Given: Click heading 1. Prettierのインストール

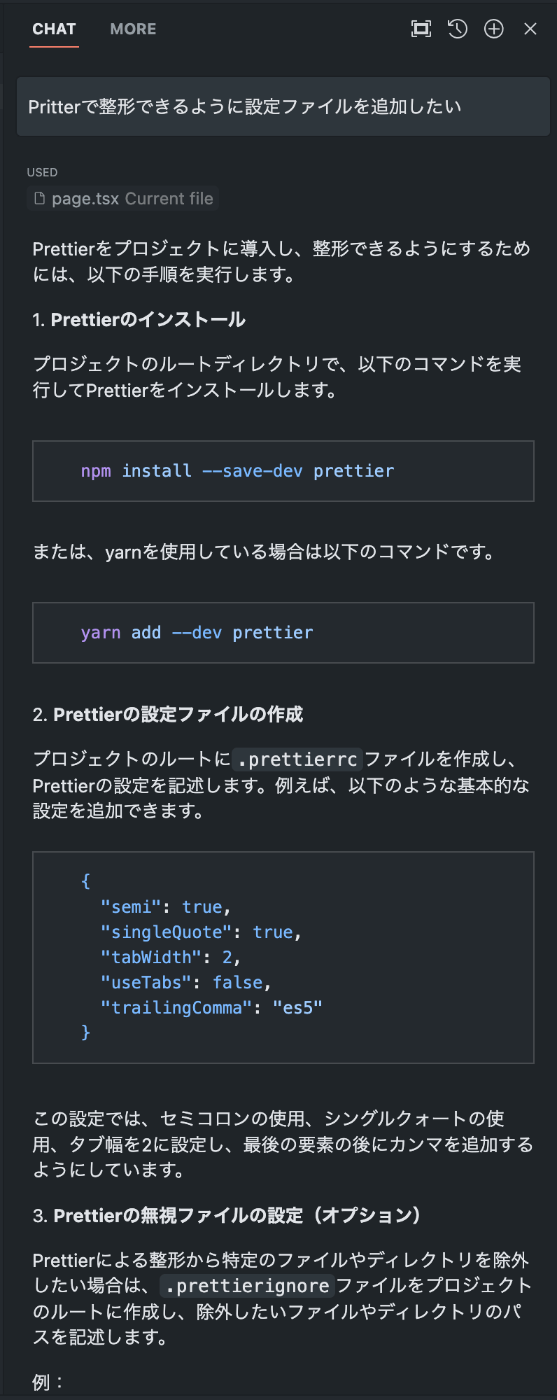Looking at the screenshot, I should click(139, 320).
